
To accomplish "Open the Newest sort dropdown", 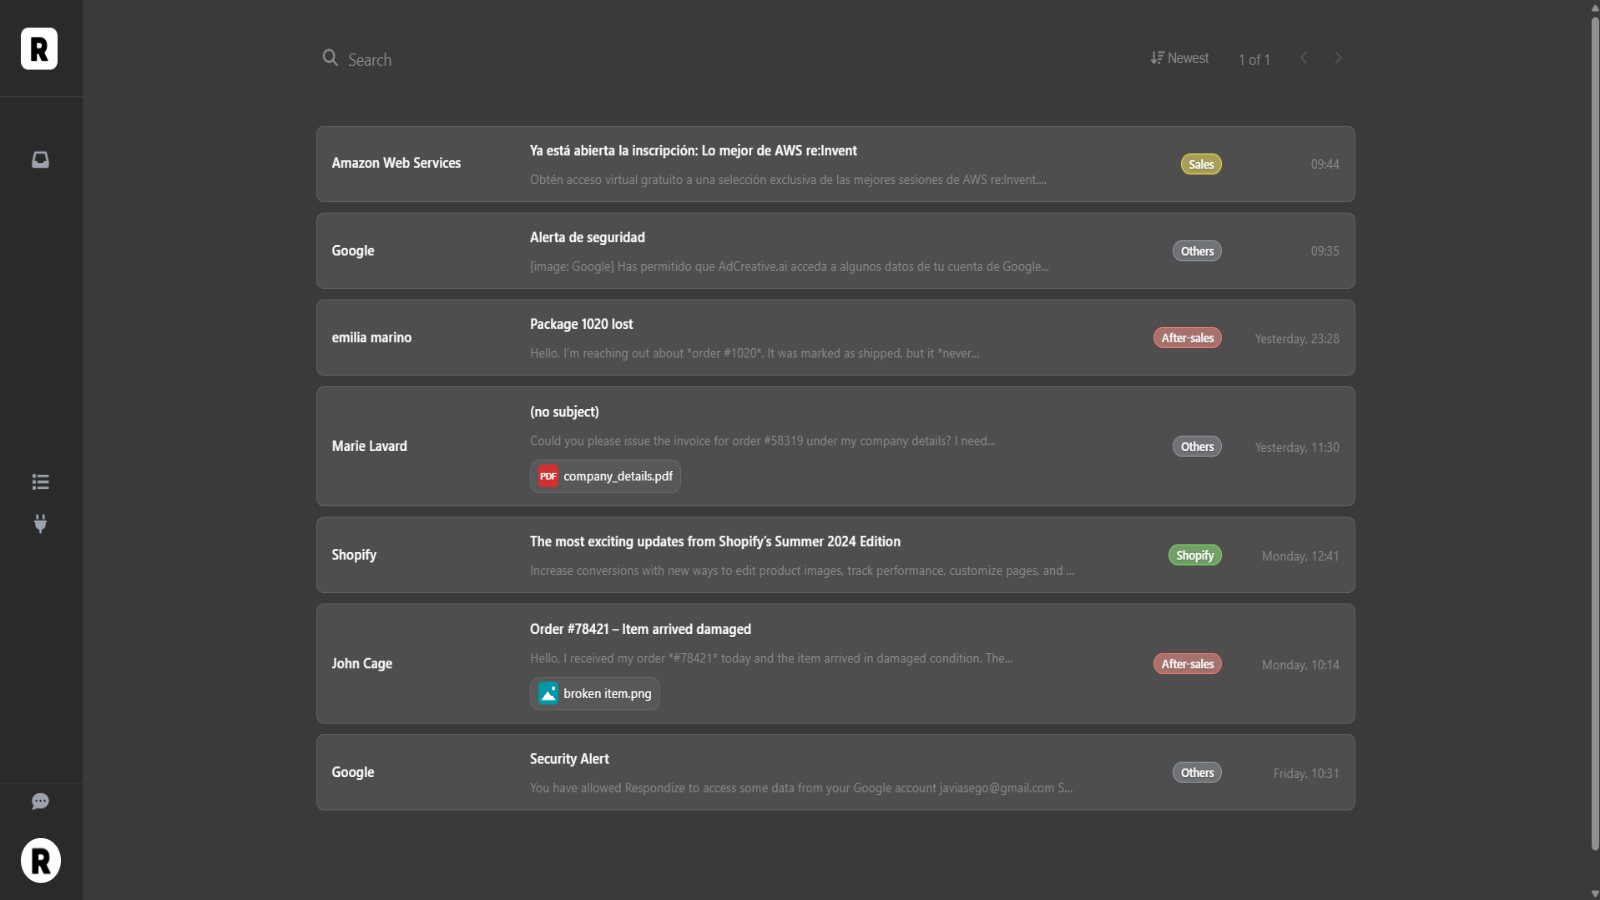I will point(1180,58).
